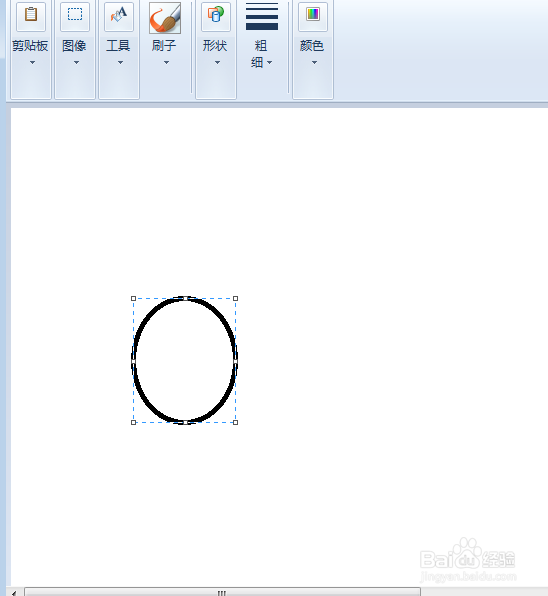Click the bottom-right ellipse selection handle

(236, 422)
